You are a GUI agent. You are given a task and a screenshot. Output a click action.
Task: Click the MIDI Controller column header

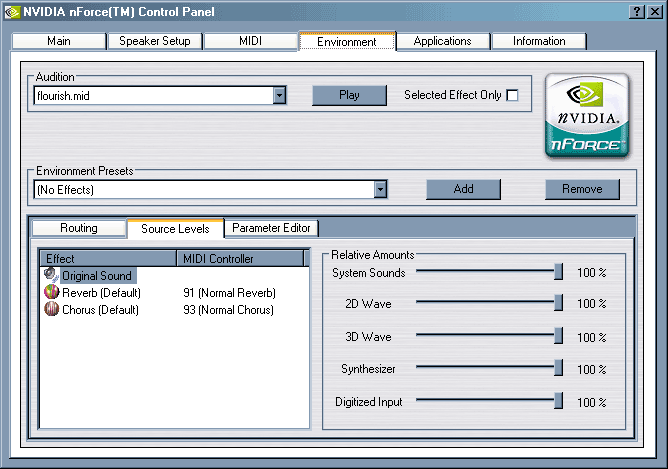coord(240,259)
